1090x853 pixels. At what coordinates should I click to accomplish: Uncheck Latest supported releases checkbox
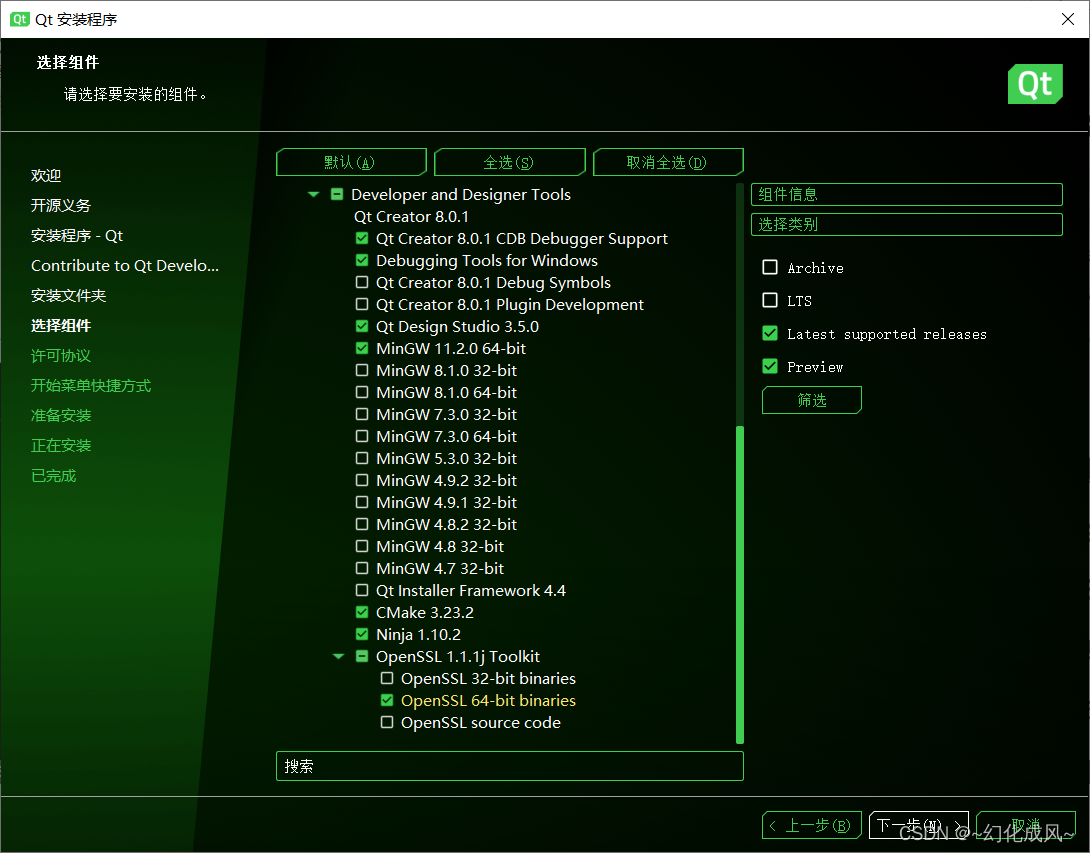point(770,334)
